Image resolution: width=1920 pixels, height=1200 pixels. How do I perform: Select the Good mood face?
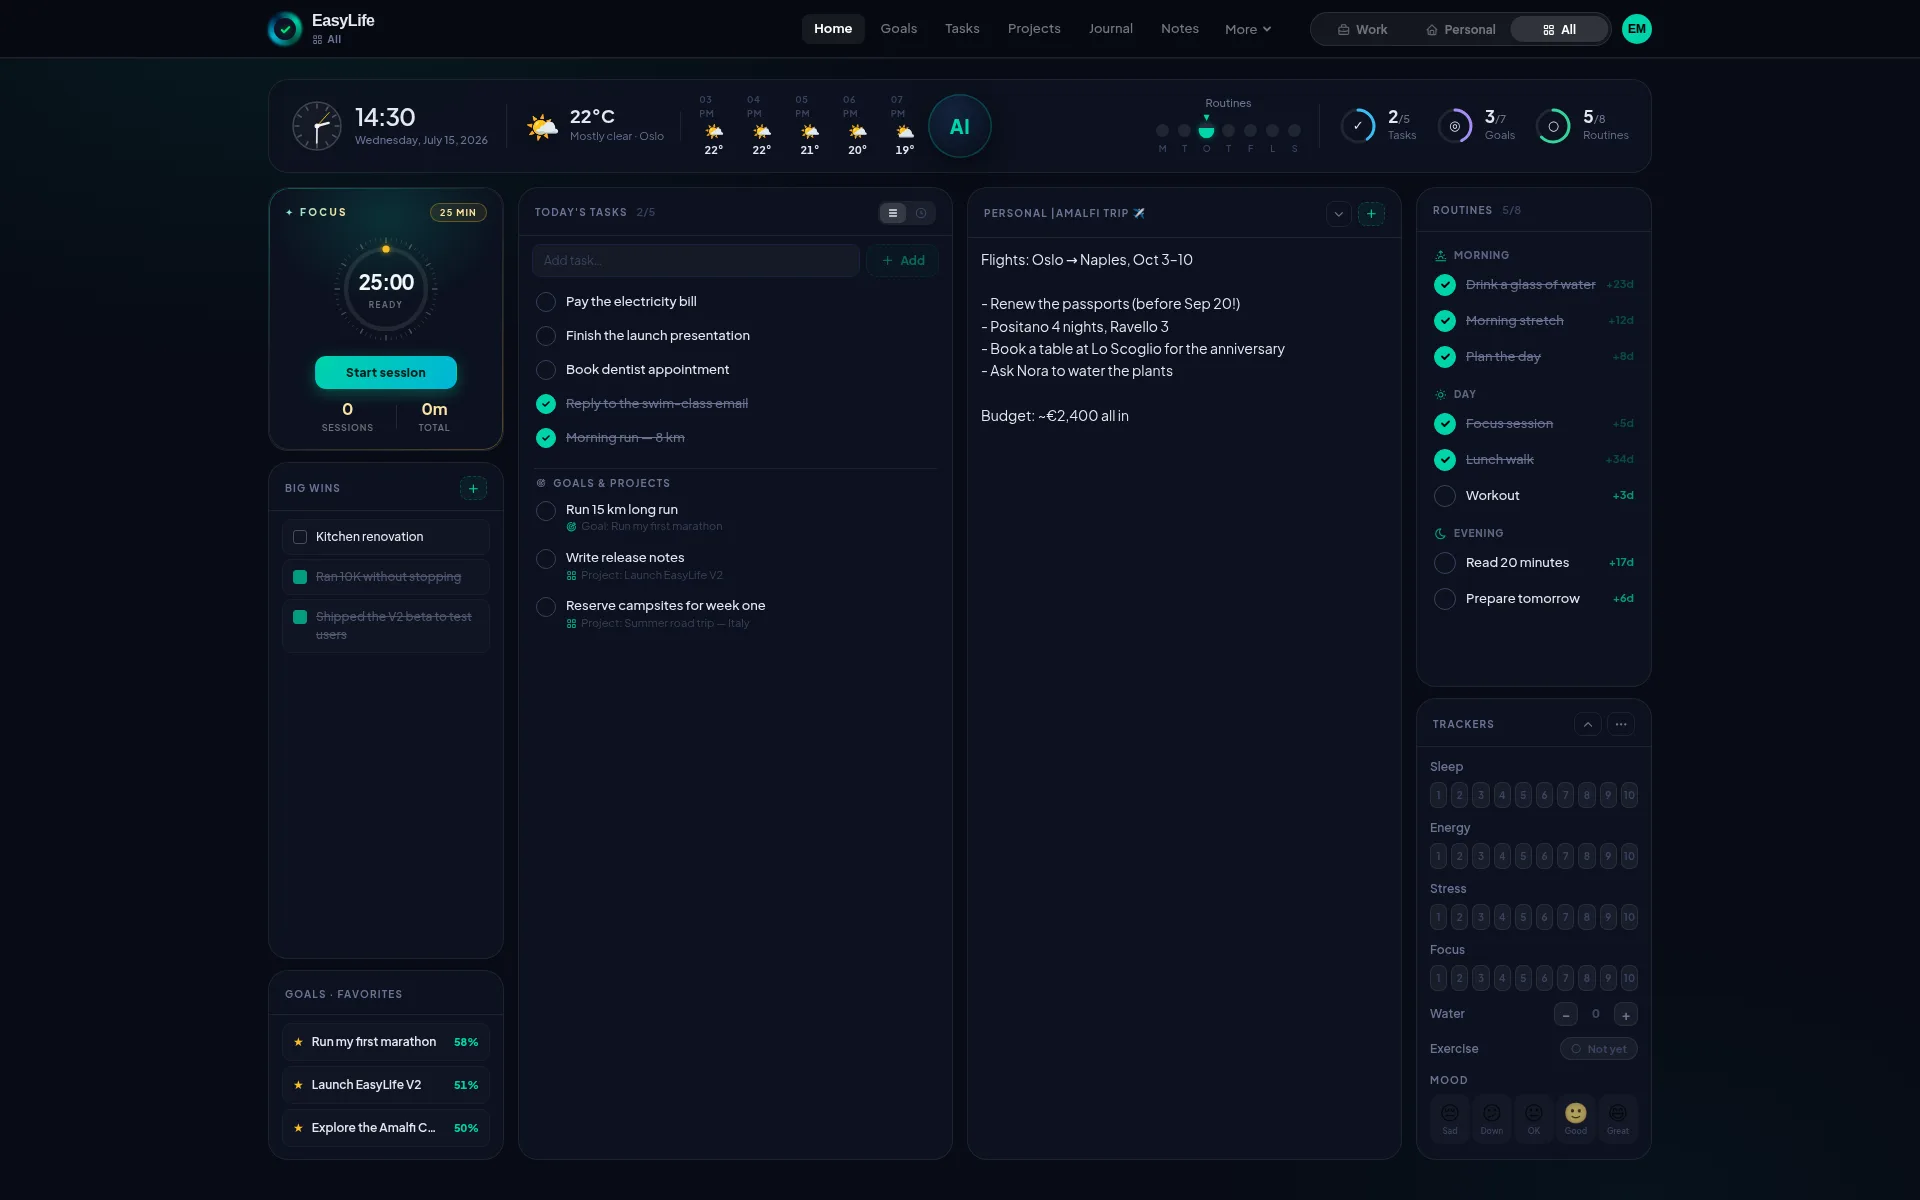tap(1576, 1117)
